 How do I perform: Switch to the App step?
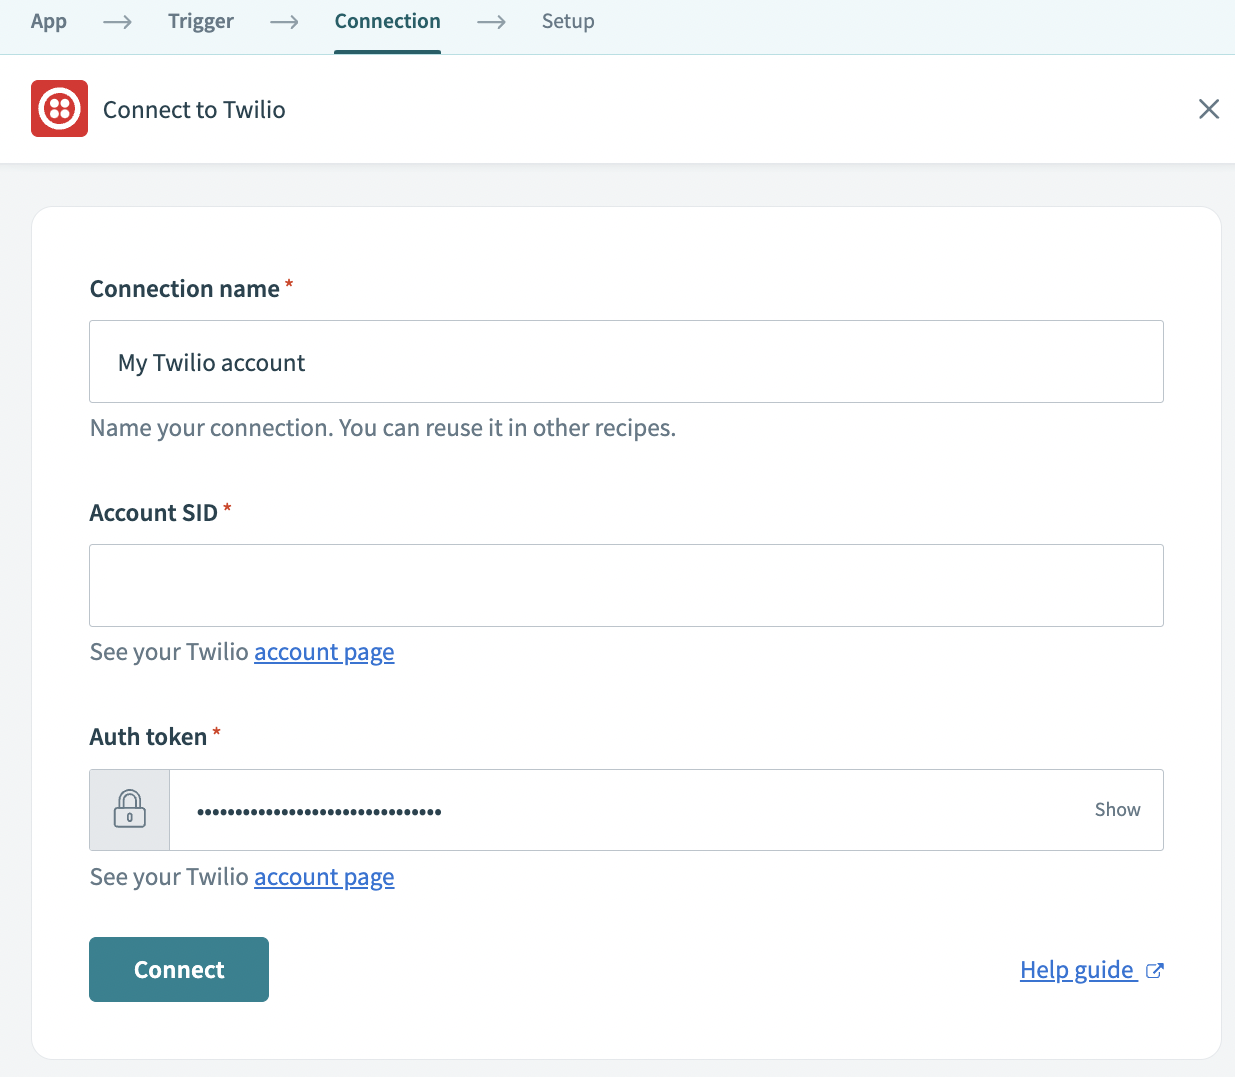(48, 21)
